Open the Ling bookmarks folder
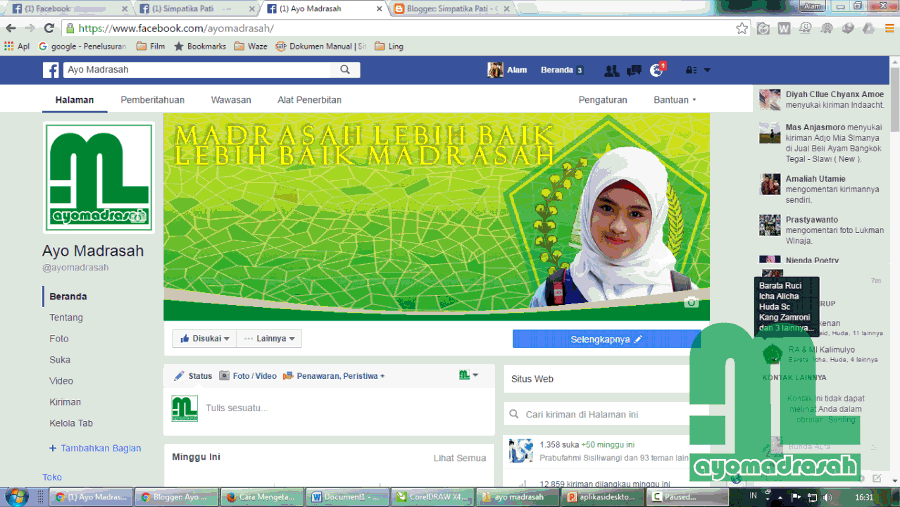The height and width of the screenshot is (507, 900). point(389,47)
